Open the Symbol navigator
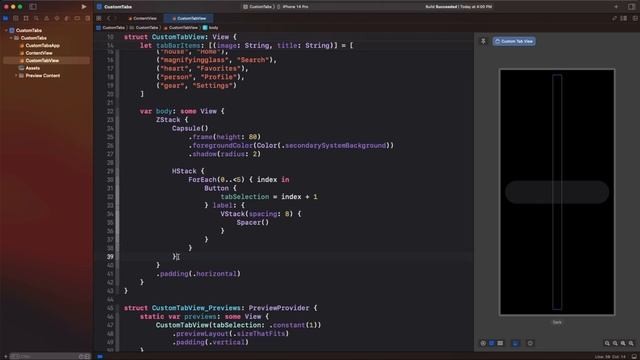The width and height of the screenshot is (640, 360). point(26,18)
